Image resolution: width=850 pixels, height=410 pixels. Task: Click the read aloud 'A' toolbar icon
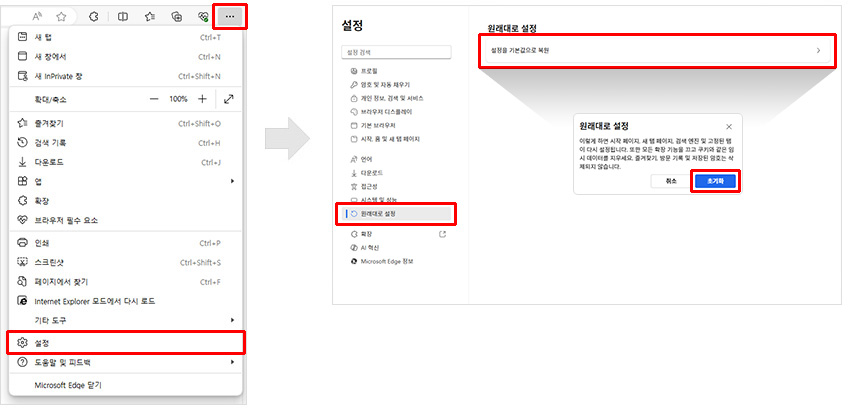[x=38, y=17]
